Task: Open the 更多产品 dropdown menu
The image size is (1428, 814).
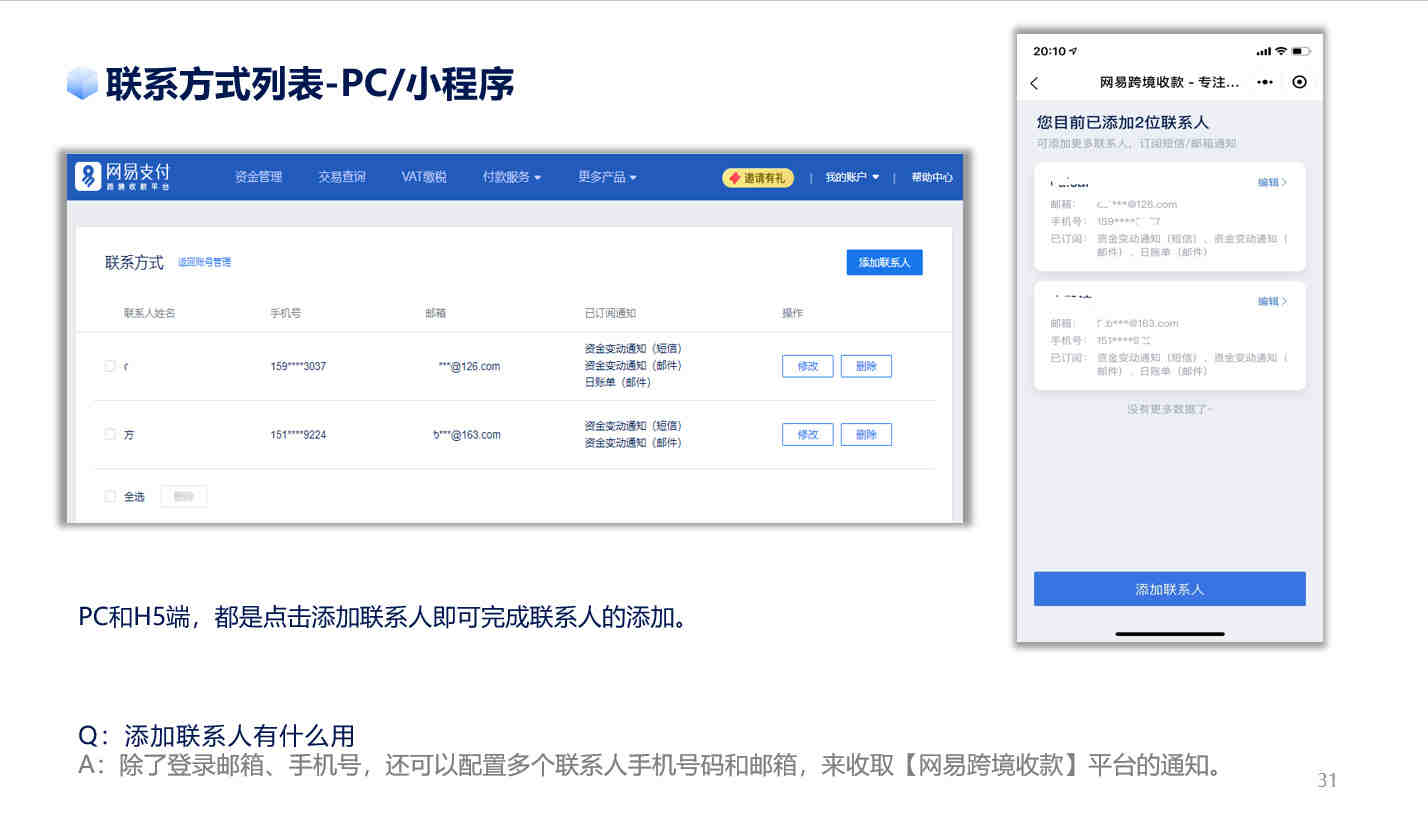Action: point(607,177)
